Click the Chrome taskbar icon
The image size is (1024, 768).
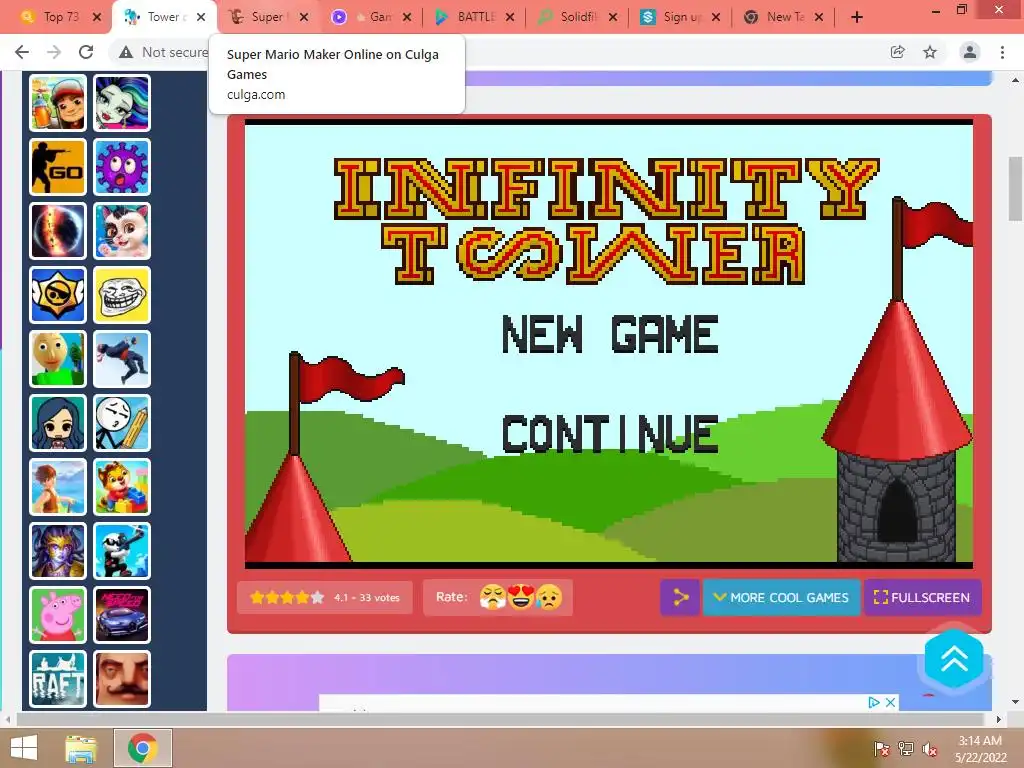(x=143, y=748)
